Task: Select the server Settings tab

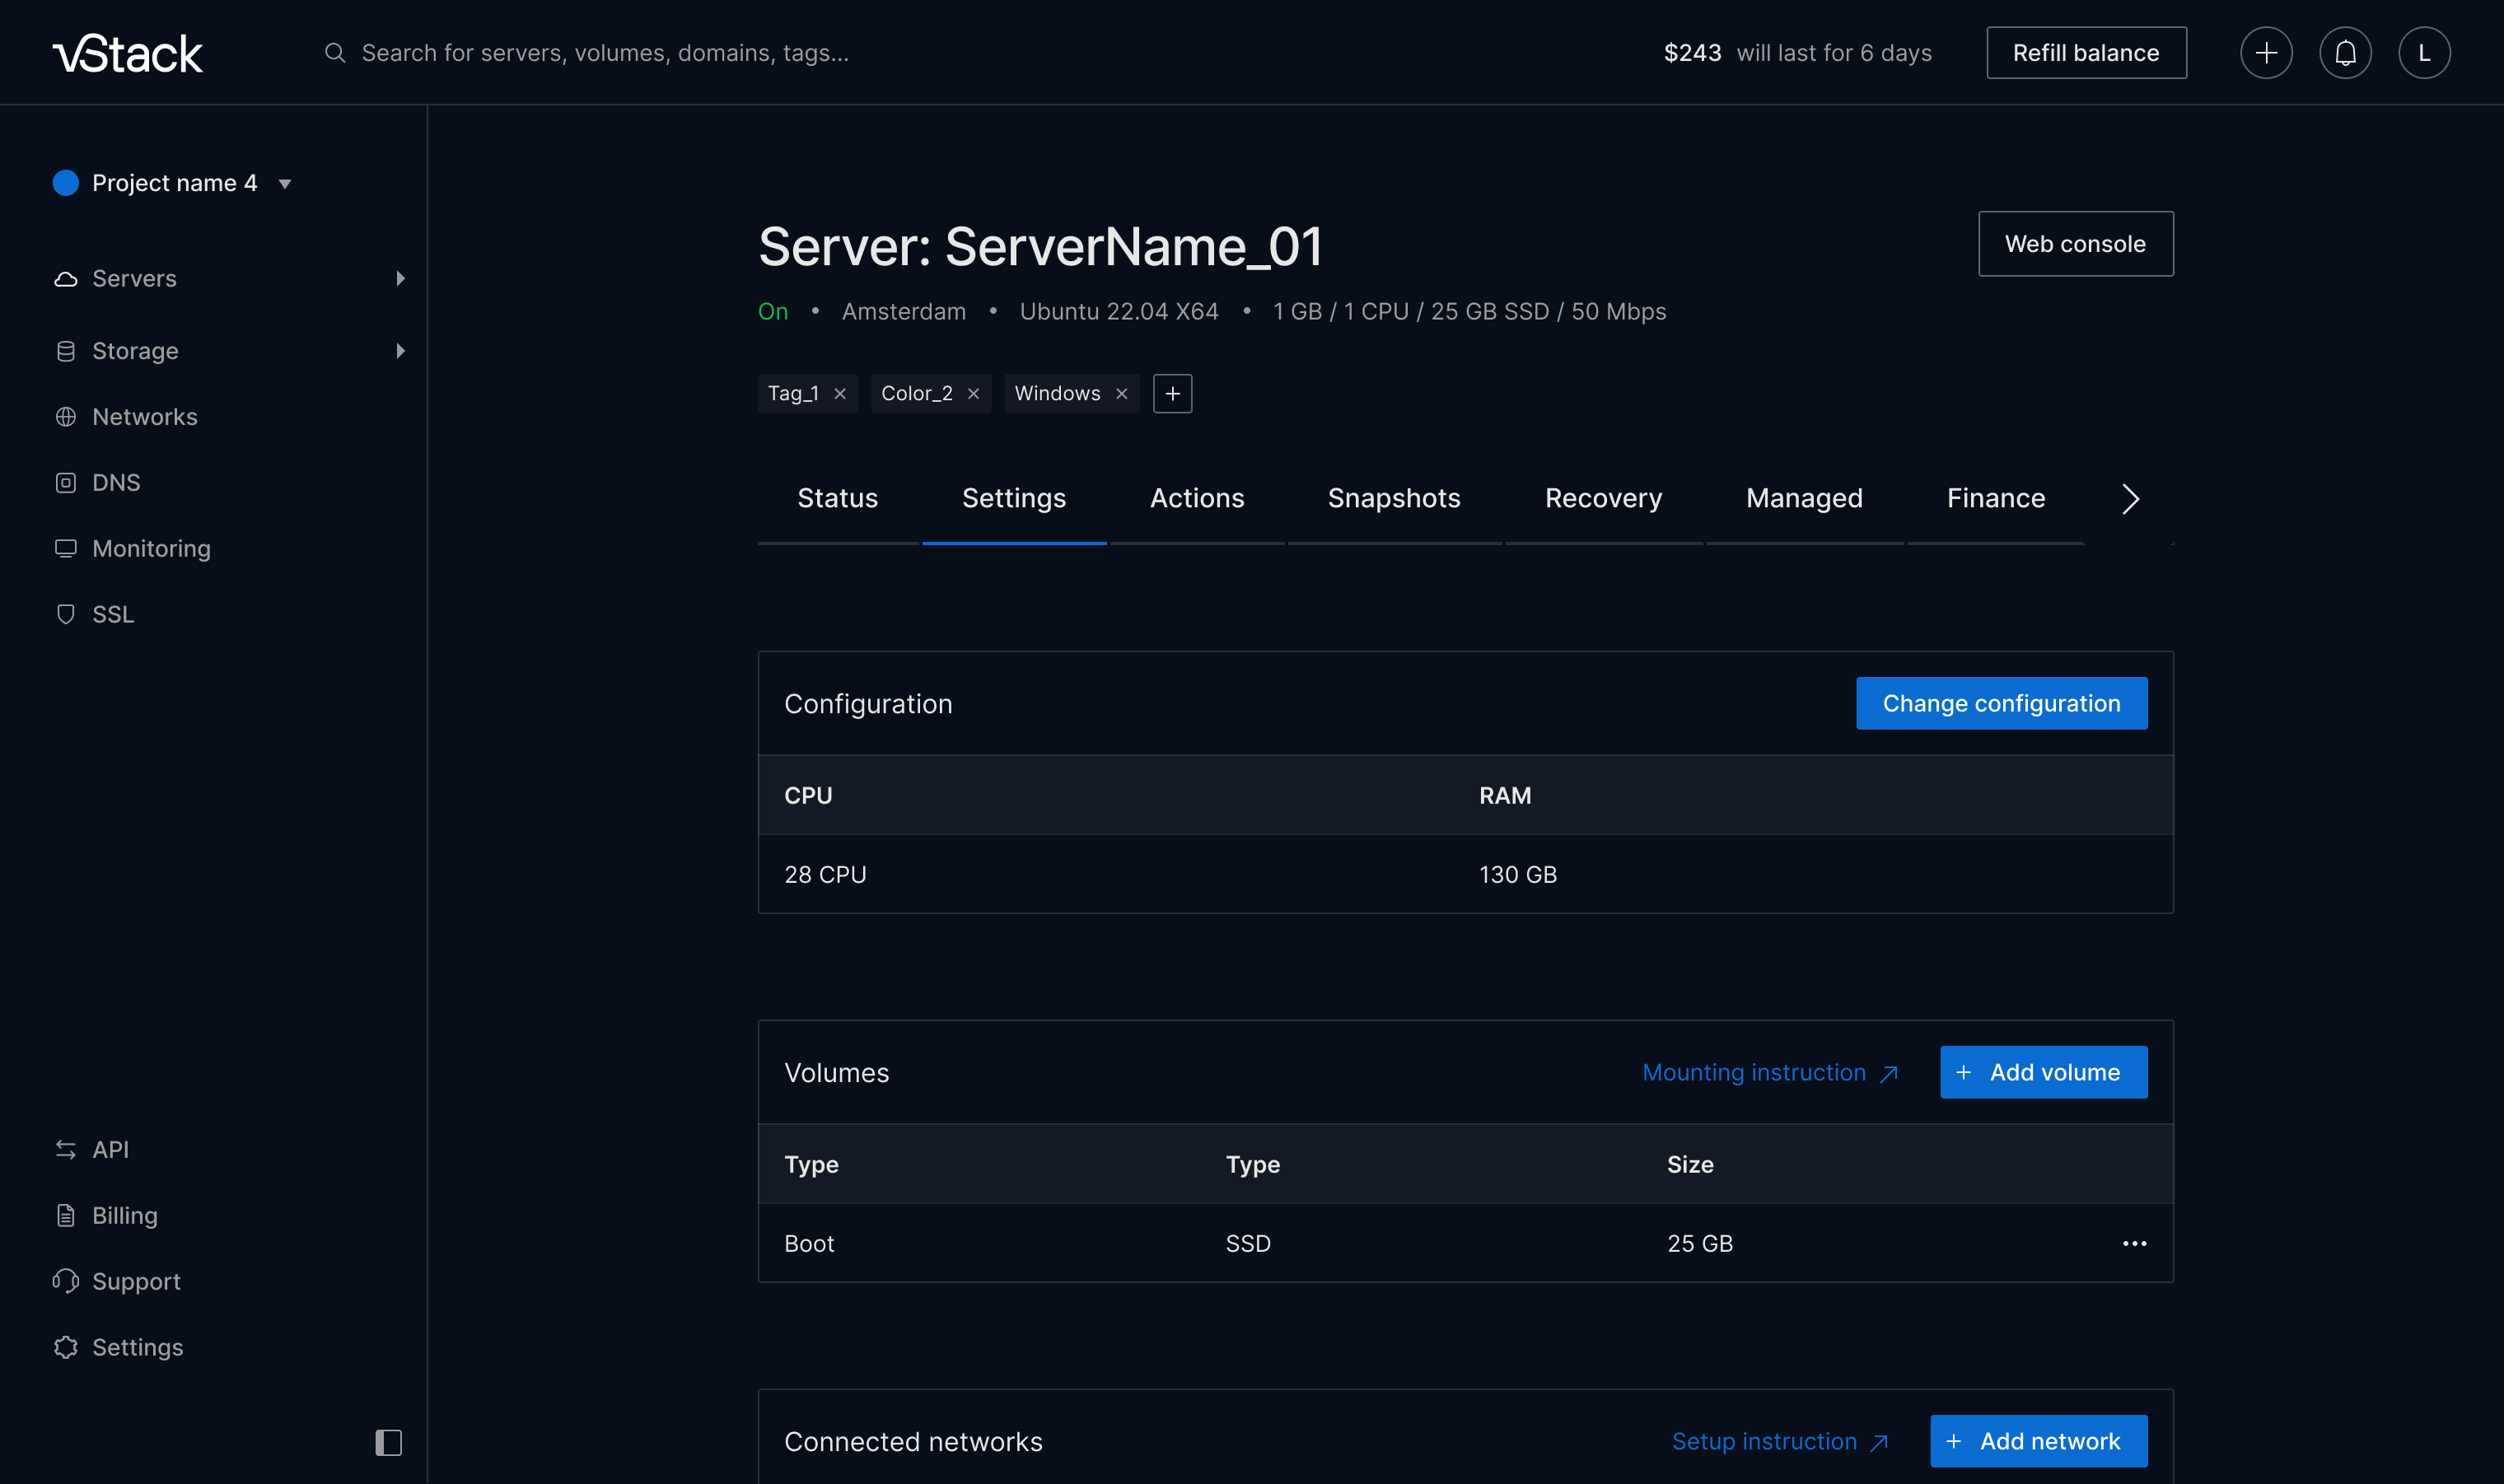Action: coord(1014,499)
